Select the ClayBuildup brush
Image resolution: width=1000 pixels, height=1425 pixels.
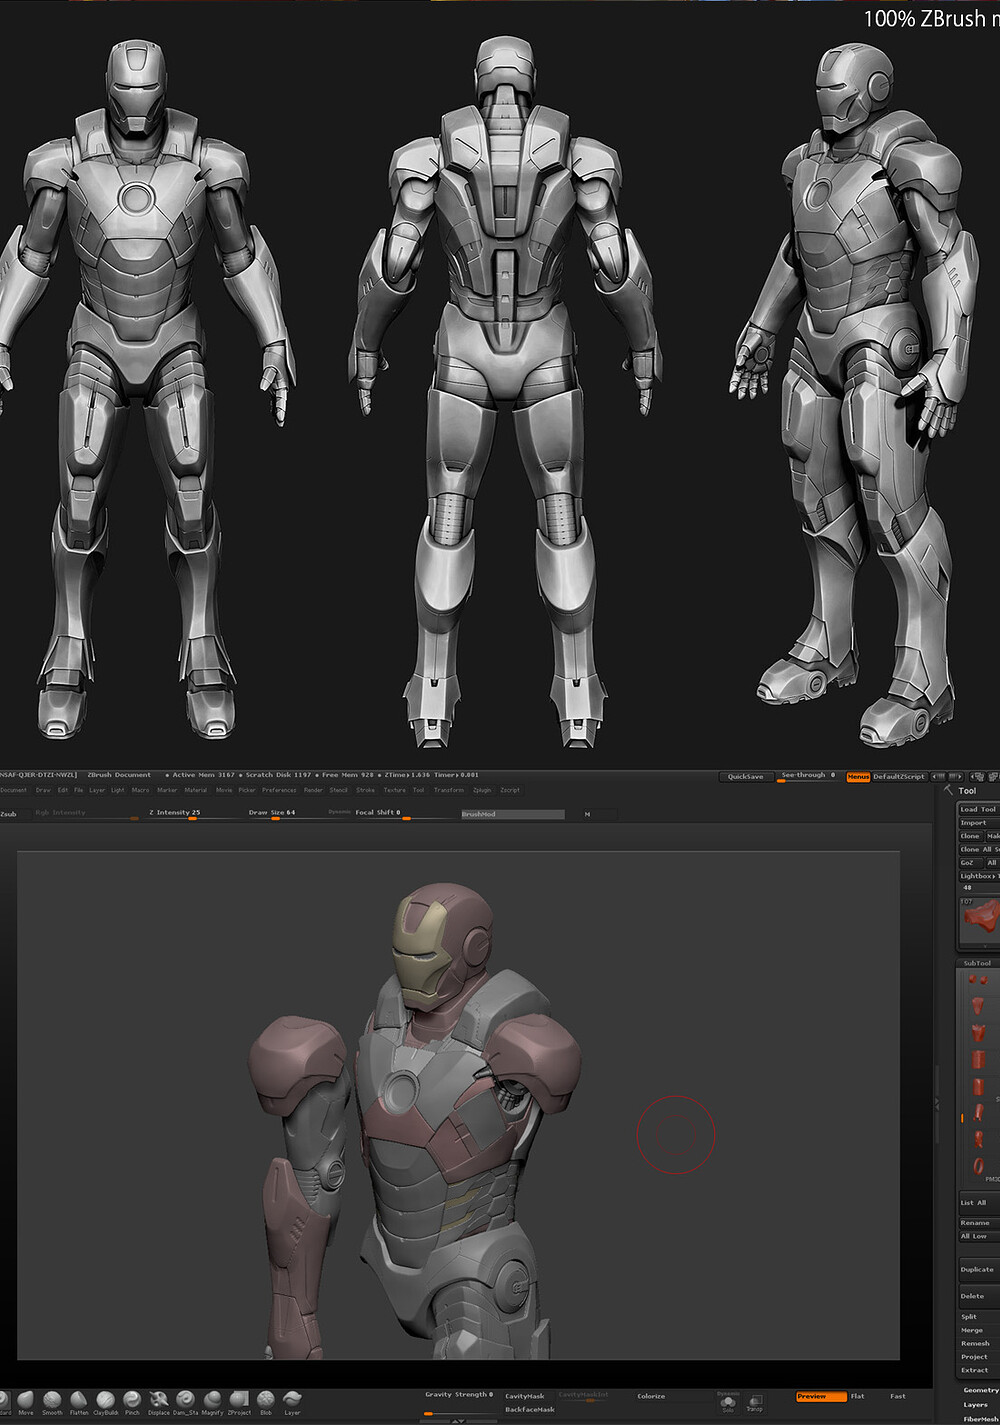pos(105,1401)
